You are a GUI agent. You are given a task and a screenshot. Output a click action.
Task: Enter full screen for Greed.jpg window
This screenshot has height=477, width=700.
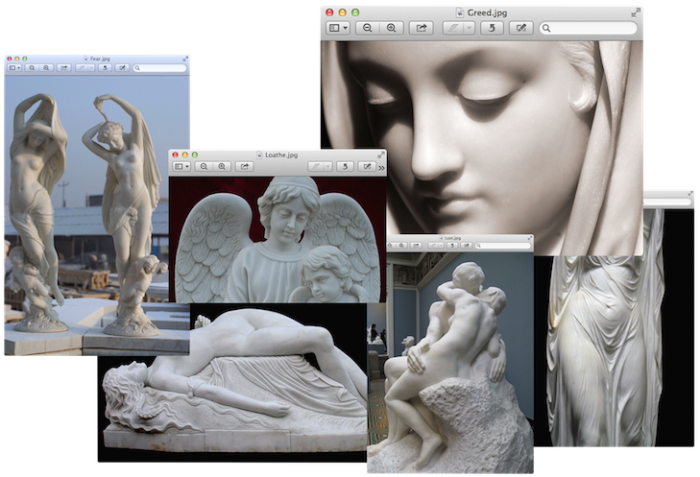click(635, 12)
